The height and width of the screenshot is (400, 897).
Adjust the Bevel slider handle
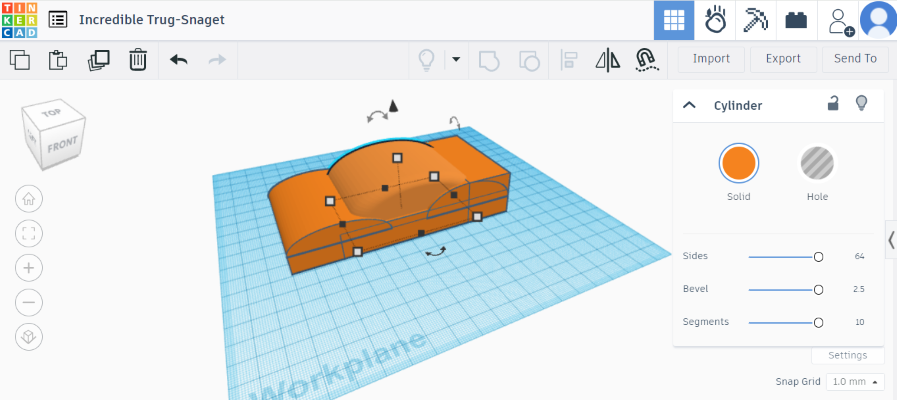pyautogui.click(x=818, y=290)
